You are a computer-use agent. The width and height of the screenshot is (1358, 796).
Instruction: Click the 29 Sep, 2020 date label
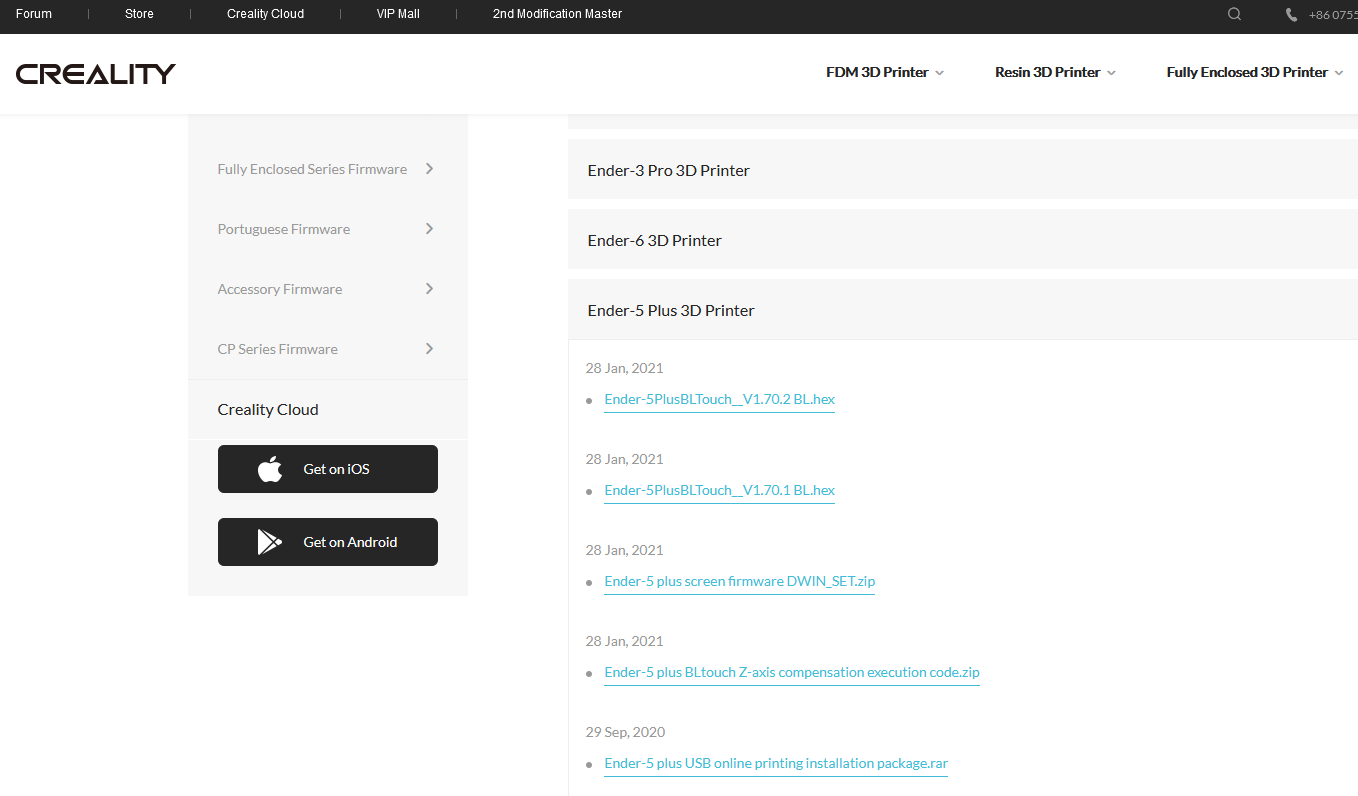625,732
